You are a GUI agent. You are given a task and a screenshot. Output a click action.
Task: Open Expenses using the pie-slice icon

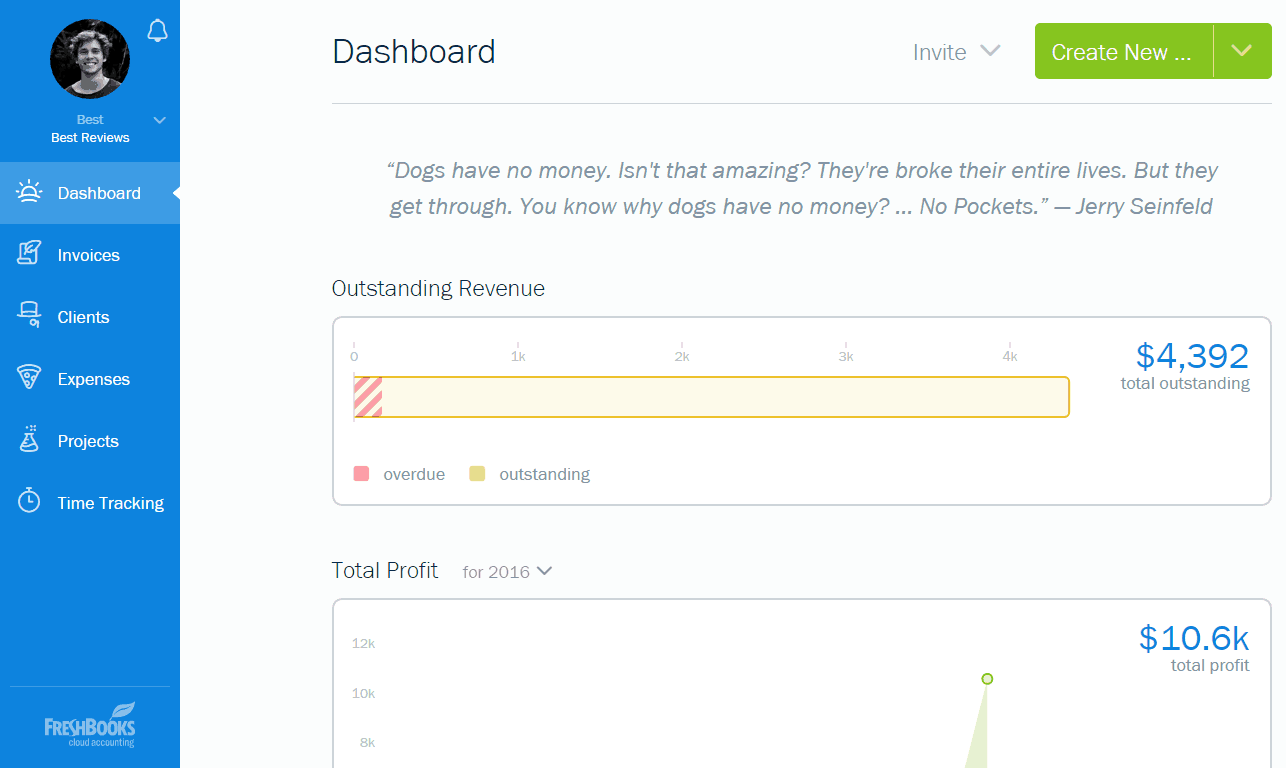point(30,378)
